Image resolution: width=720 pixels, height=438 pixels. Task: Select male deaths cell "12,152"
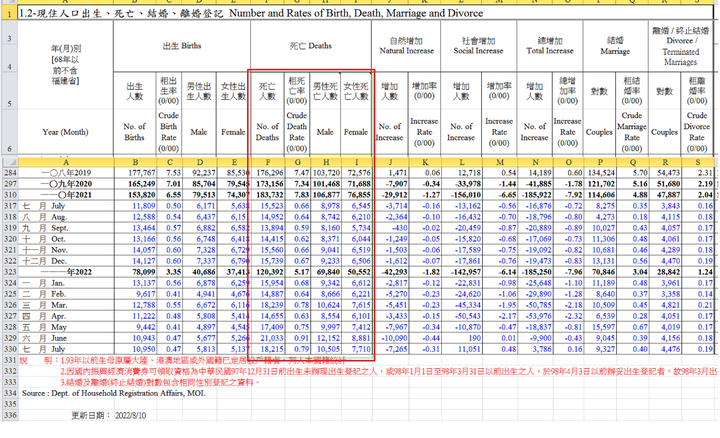326,338
